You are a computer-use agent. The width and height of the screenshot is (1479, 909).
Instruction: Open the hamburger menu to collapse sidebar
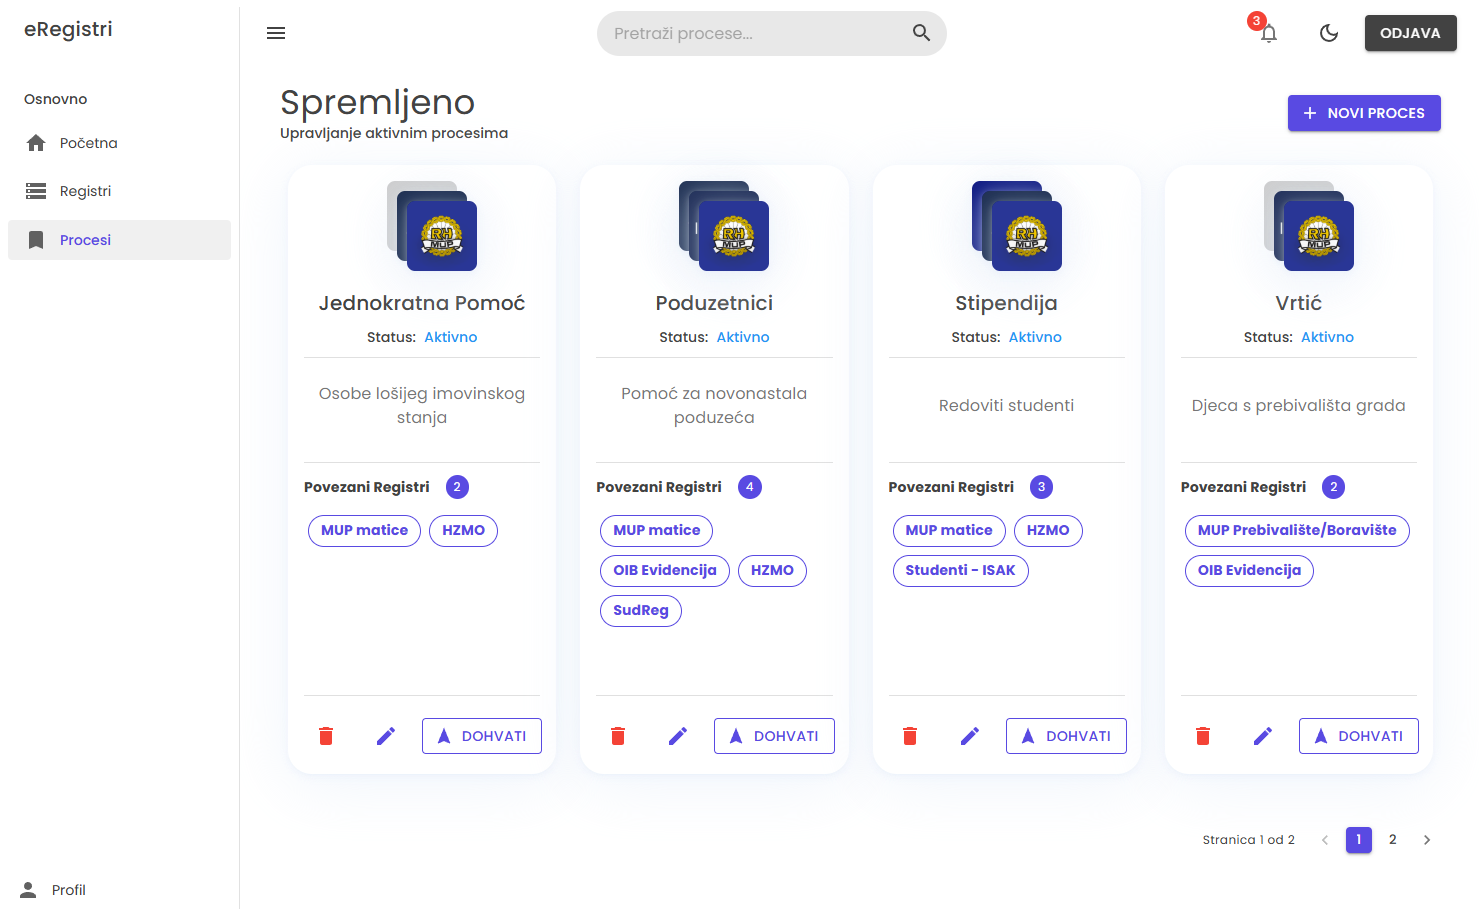276,33
